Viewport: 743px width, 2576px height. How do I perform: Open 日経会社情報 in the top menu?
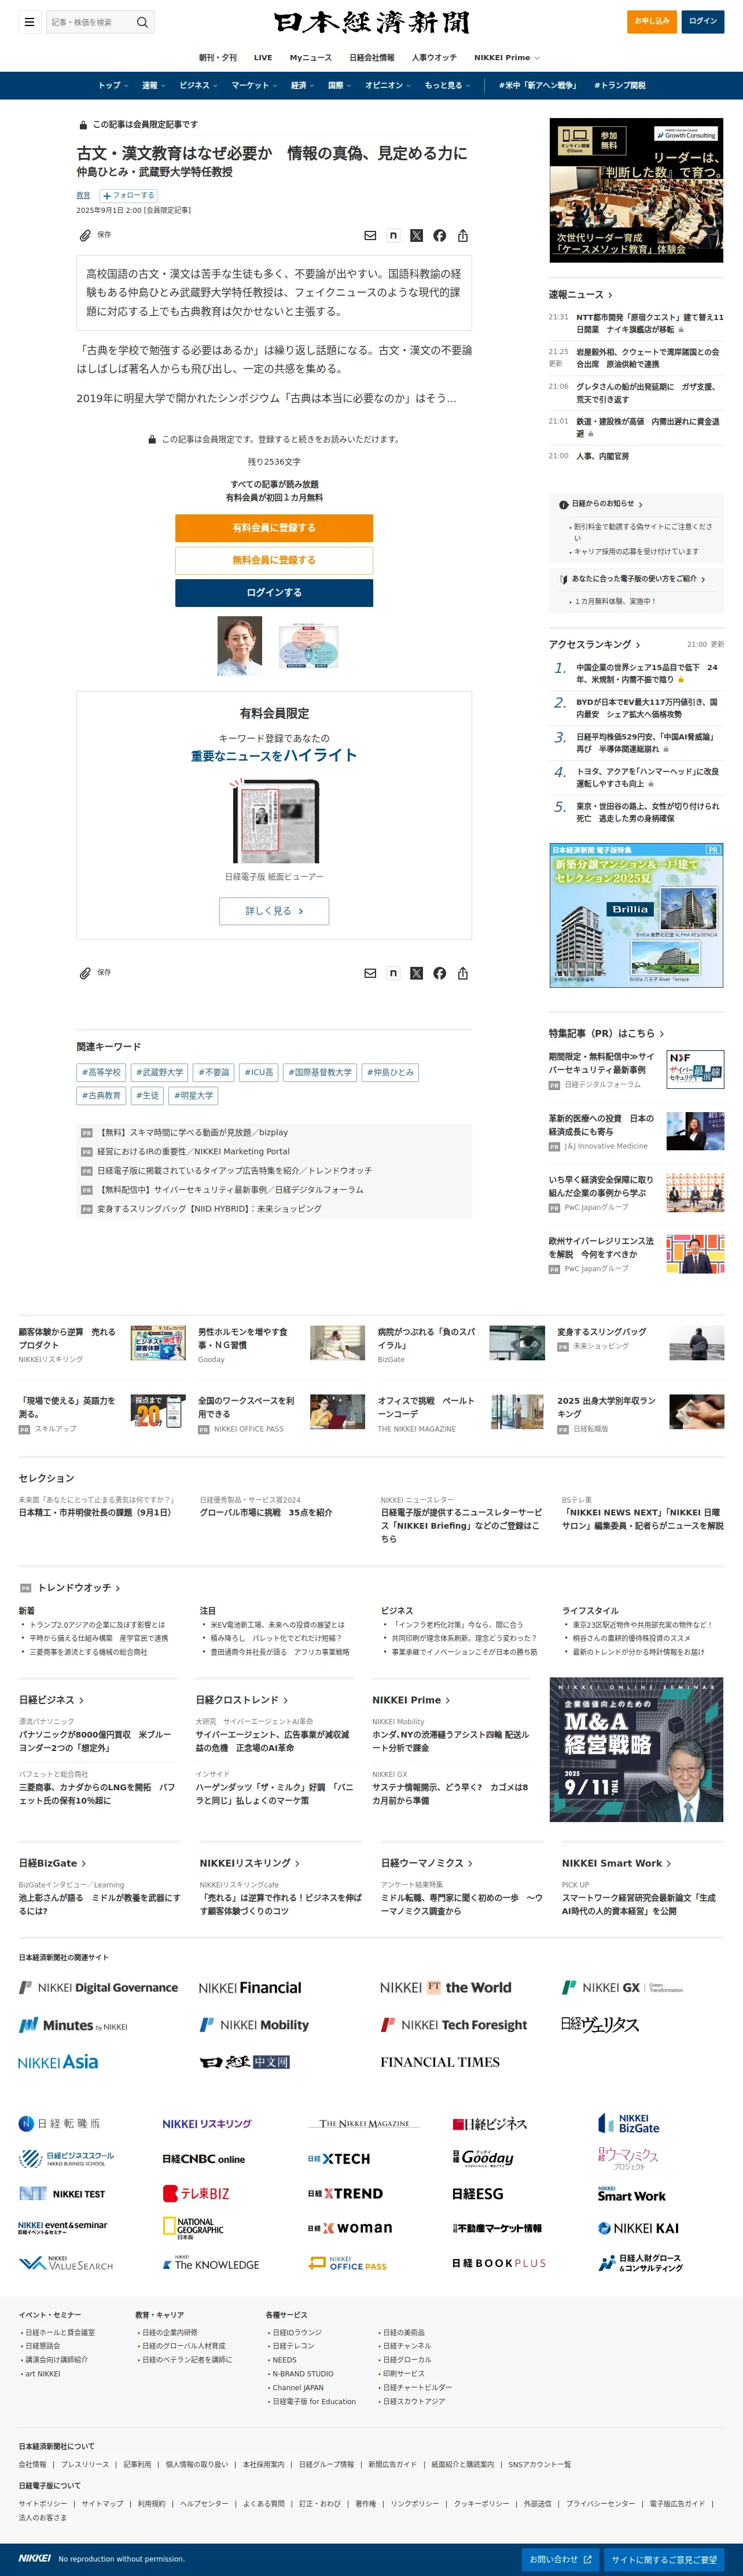pos(371,57)
